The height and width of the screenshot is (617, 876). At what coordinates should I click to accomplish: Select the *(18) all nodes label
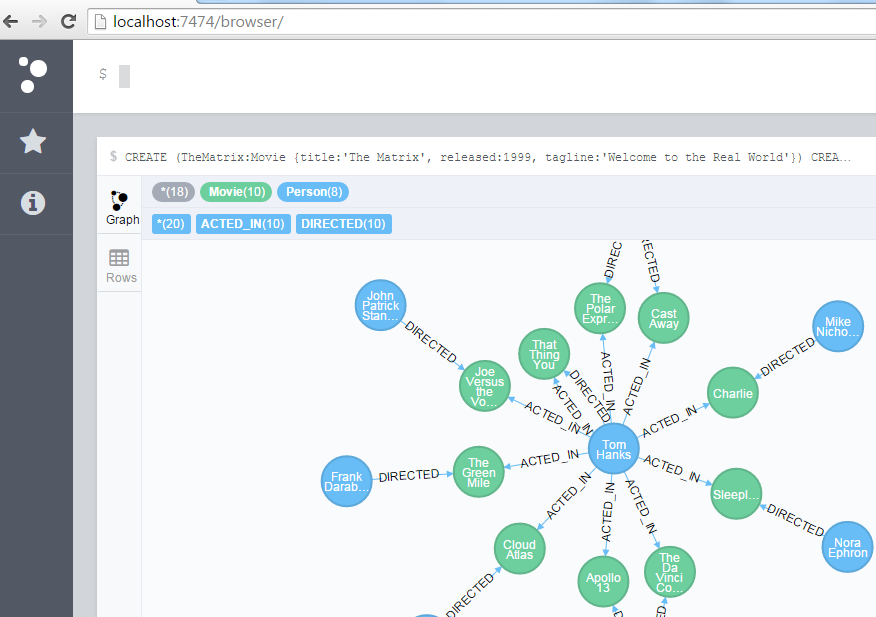pos(174,192)
